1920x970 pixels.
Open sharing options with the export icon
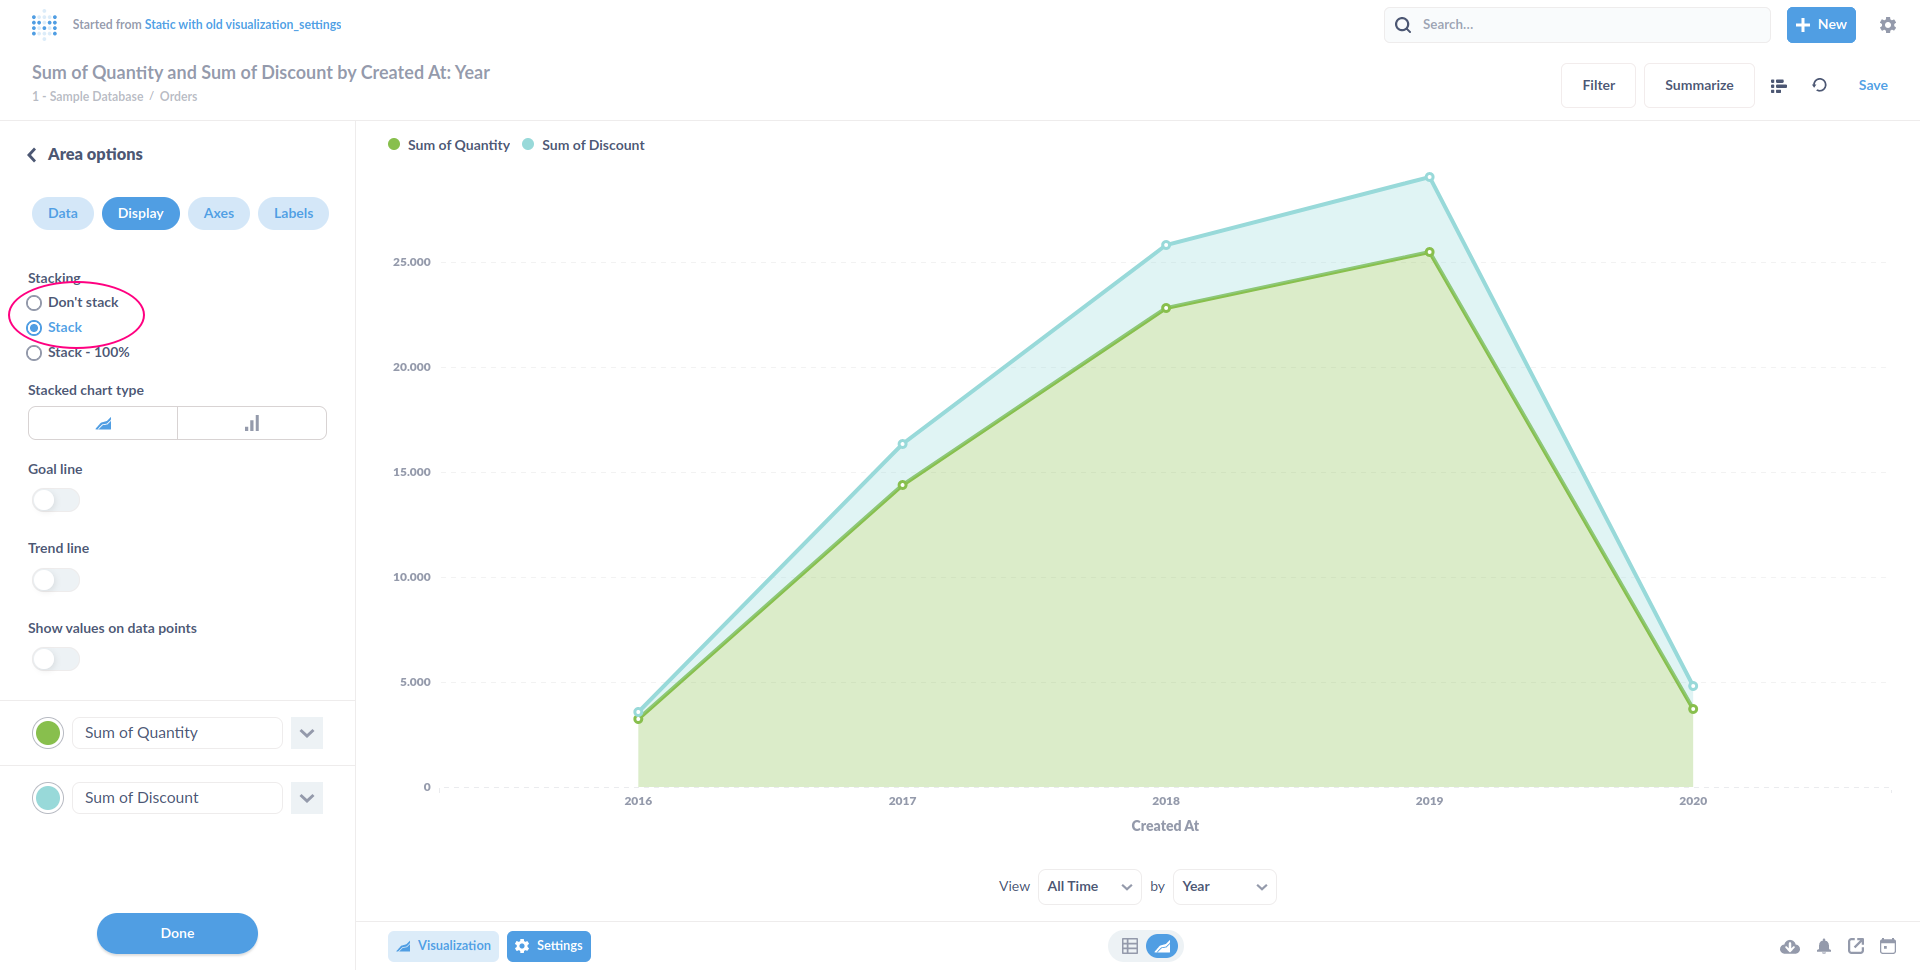[1856, 946]
